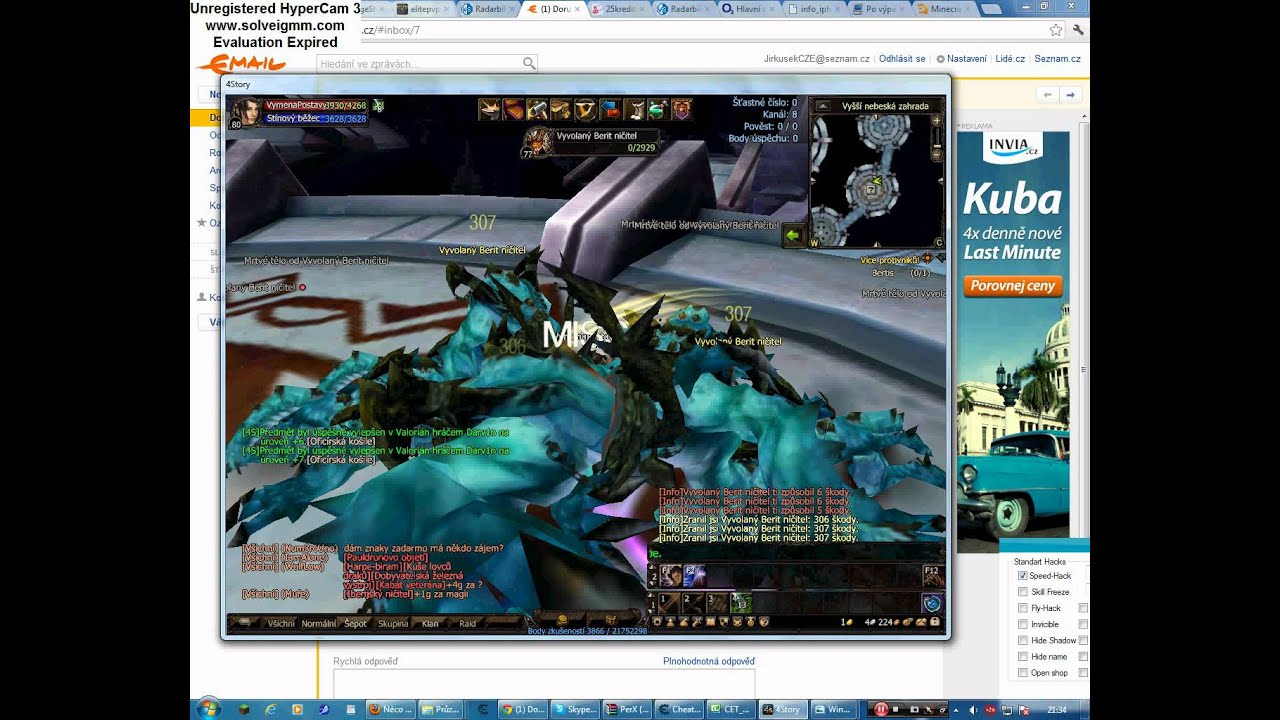Enable the Fly-Hack checkbox

(x=1023, y=608)
